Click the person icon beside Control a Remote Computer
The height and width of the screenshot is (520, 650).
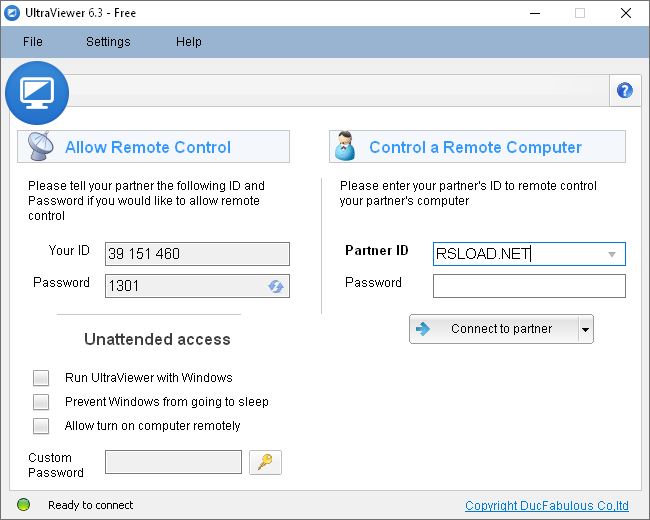click(x=346, y=146)
